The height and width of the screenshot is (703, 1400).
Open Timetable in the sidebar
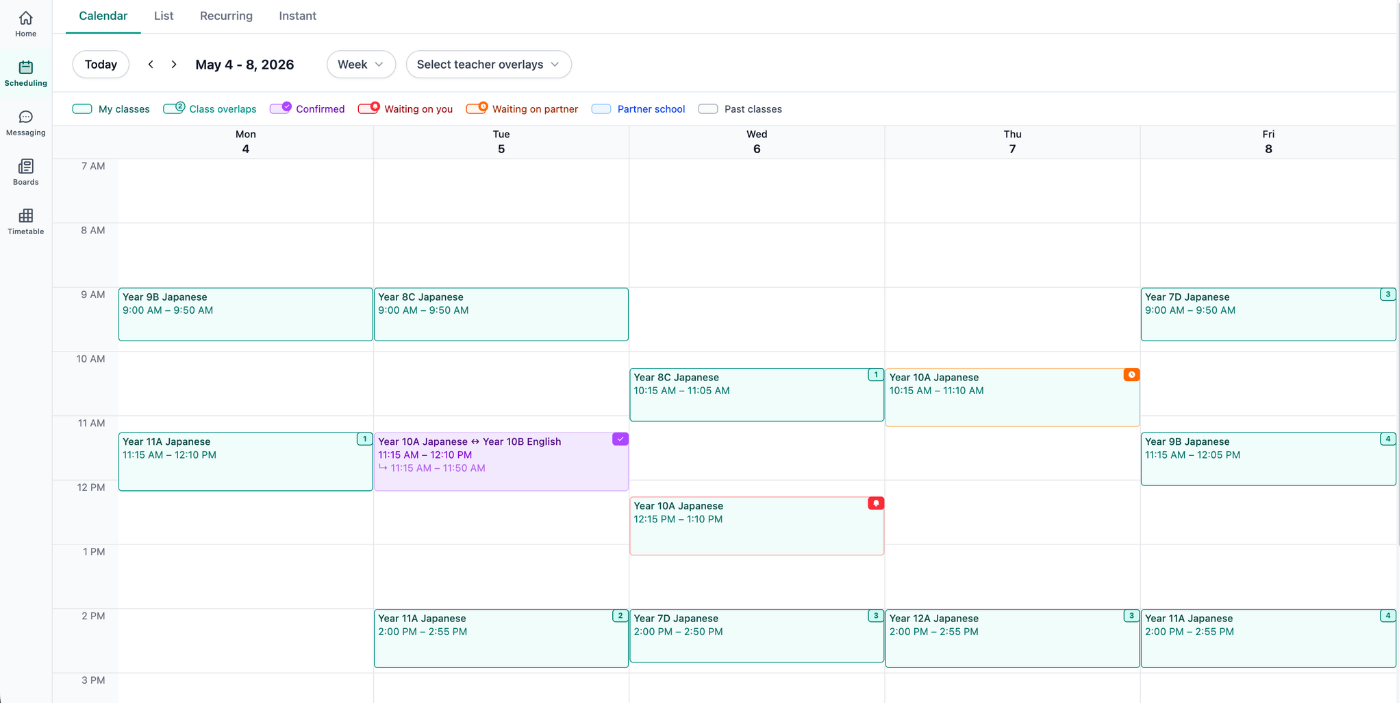[x=26, y=221]
